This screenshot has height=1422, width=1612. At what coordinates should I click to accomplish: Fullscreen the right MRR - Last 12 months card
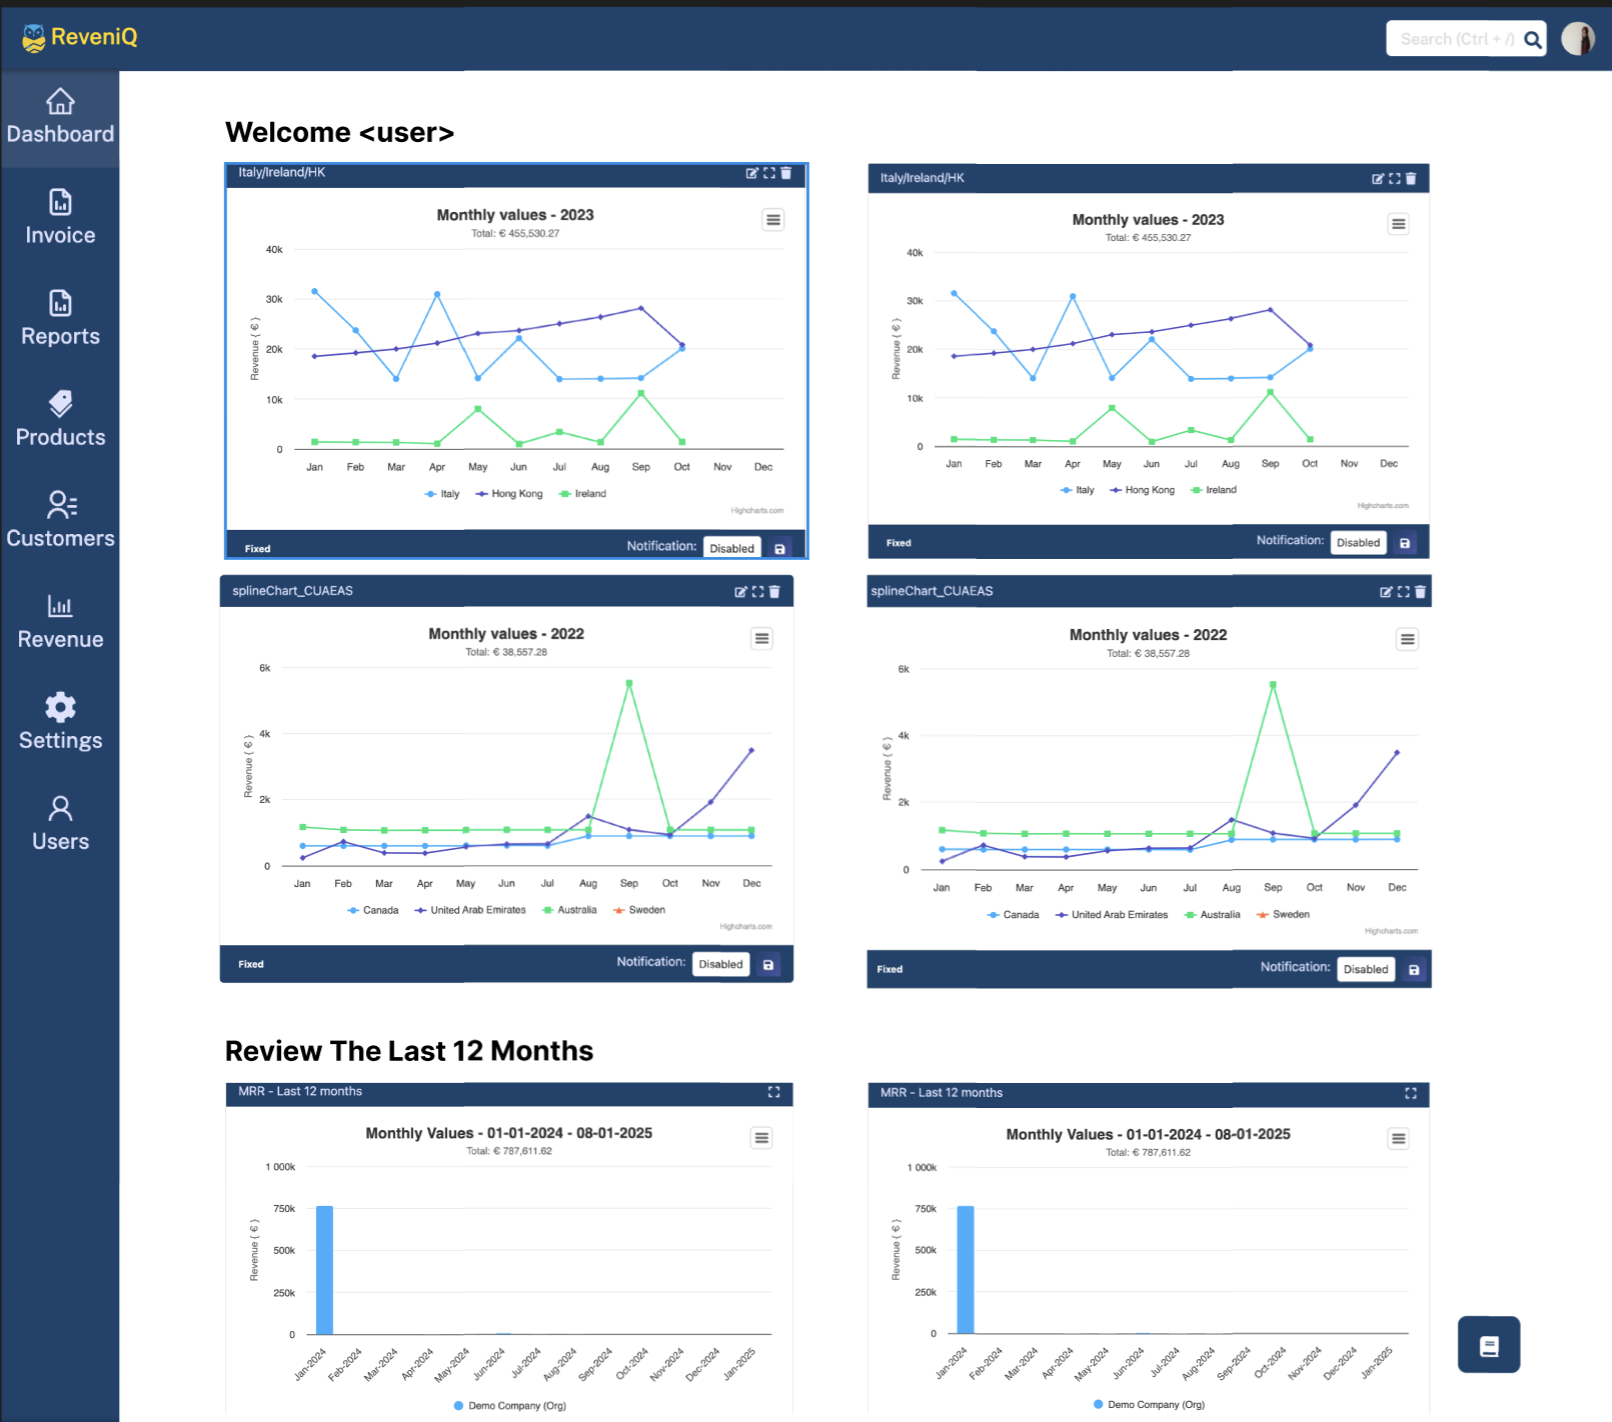click(1411, 1093)
